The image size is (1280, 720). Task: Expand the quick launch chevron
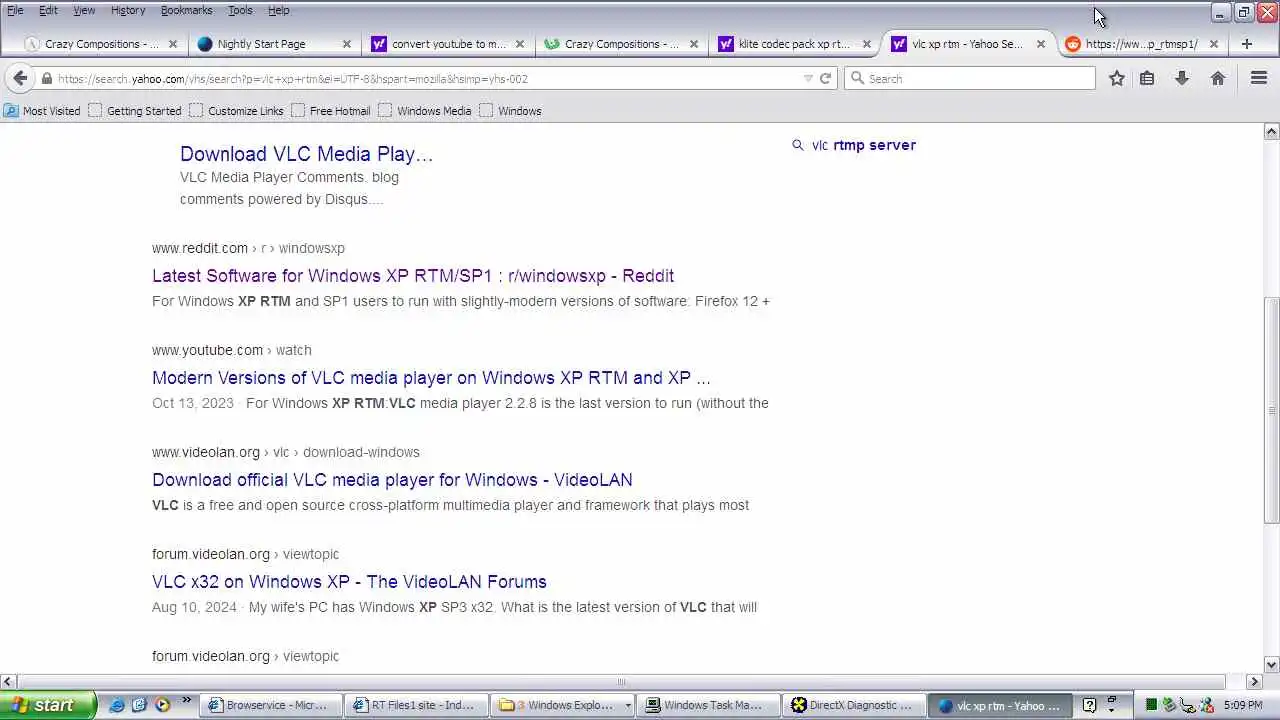point(186,701)
